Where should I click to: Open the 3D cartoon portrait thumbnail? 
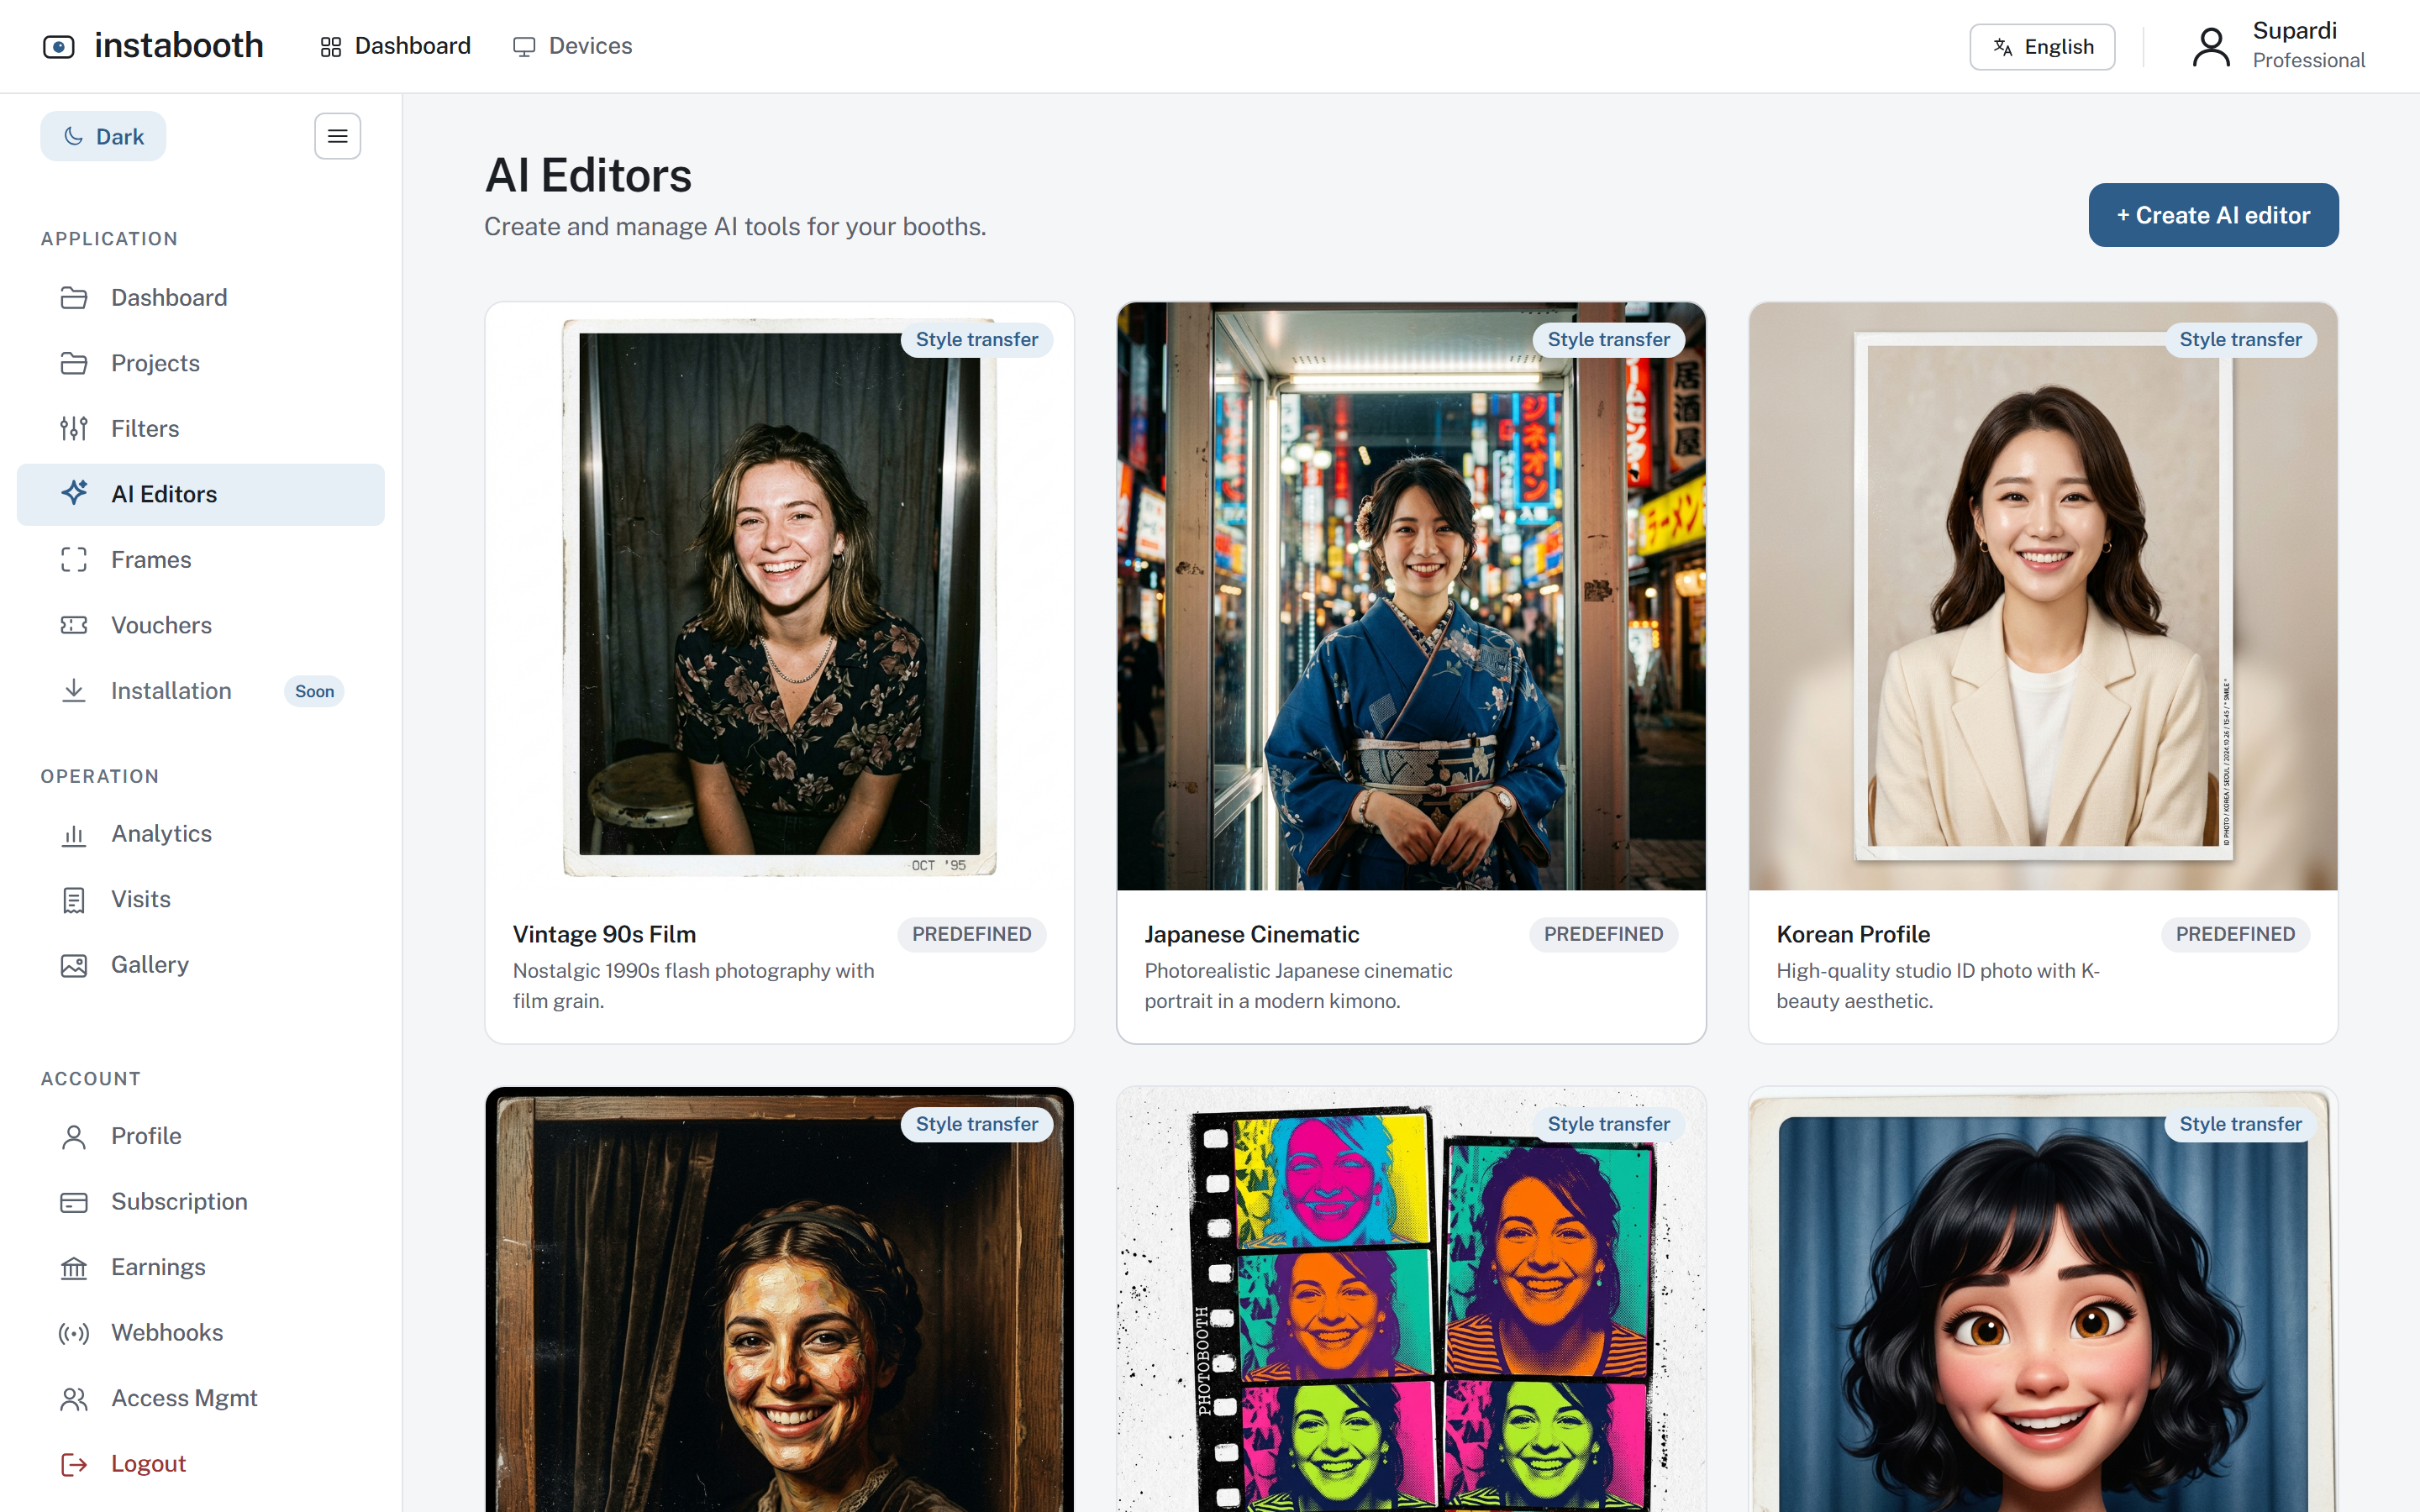pos(2043,1300)
